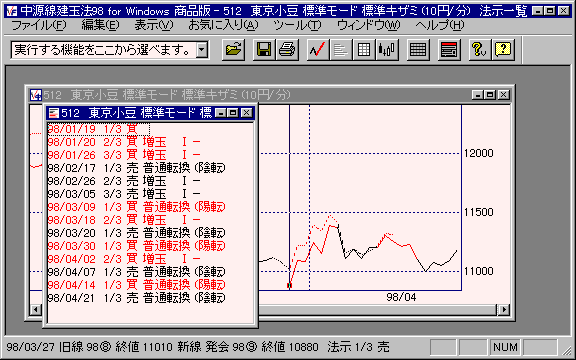Open the red striped signal list icon
Viewport: 576px width, 360px height.
[x=449, y=50]
